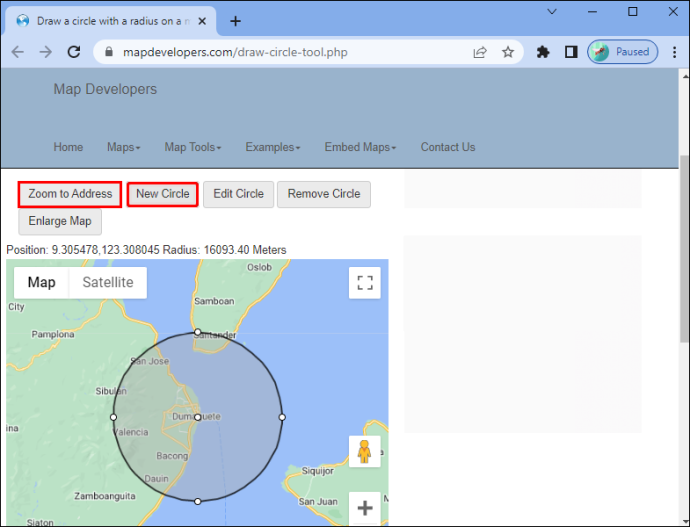Open the Extensions puzzle icon
This screenshot has height=527, width=690.
tap(543, 52)
